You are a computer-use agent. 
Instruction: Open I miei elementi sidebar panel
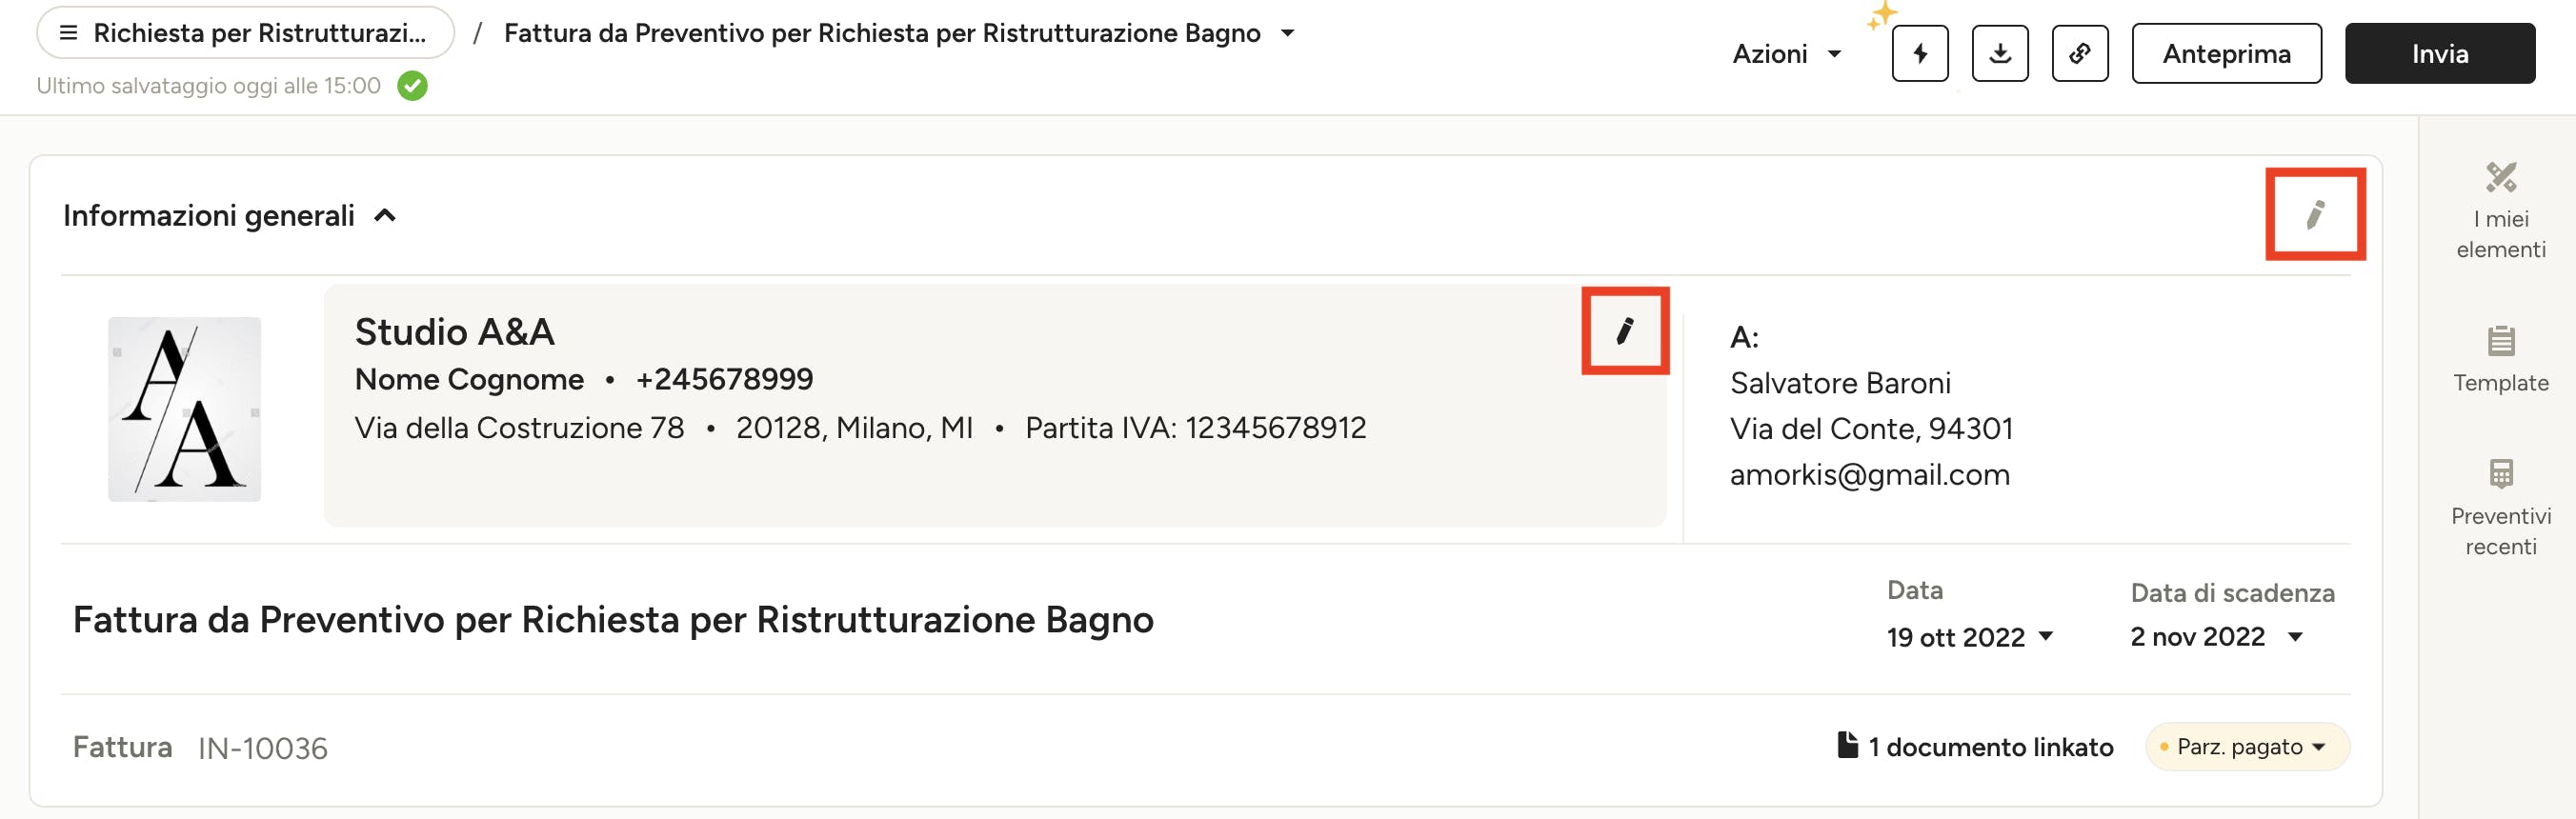pos(2500,211)
